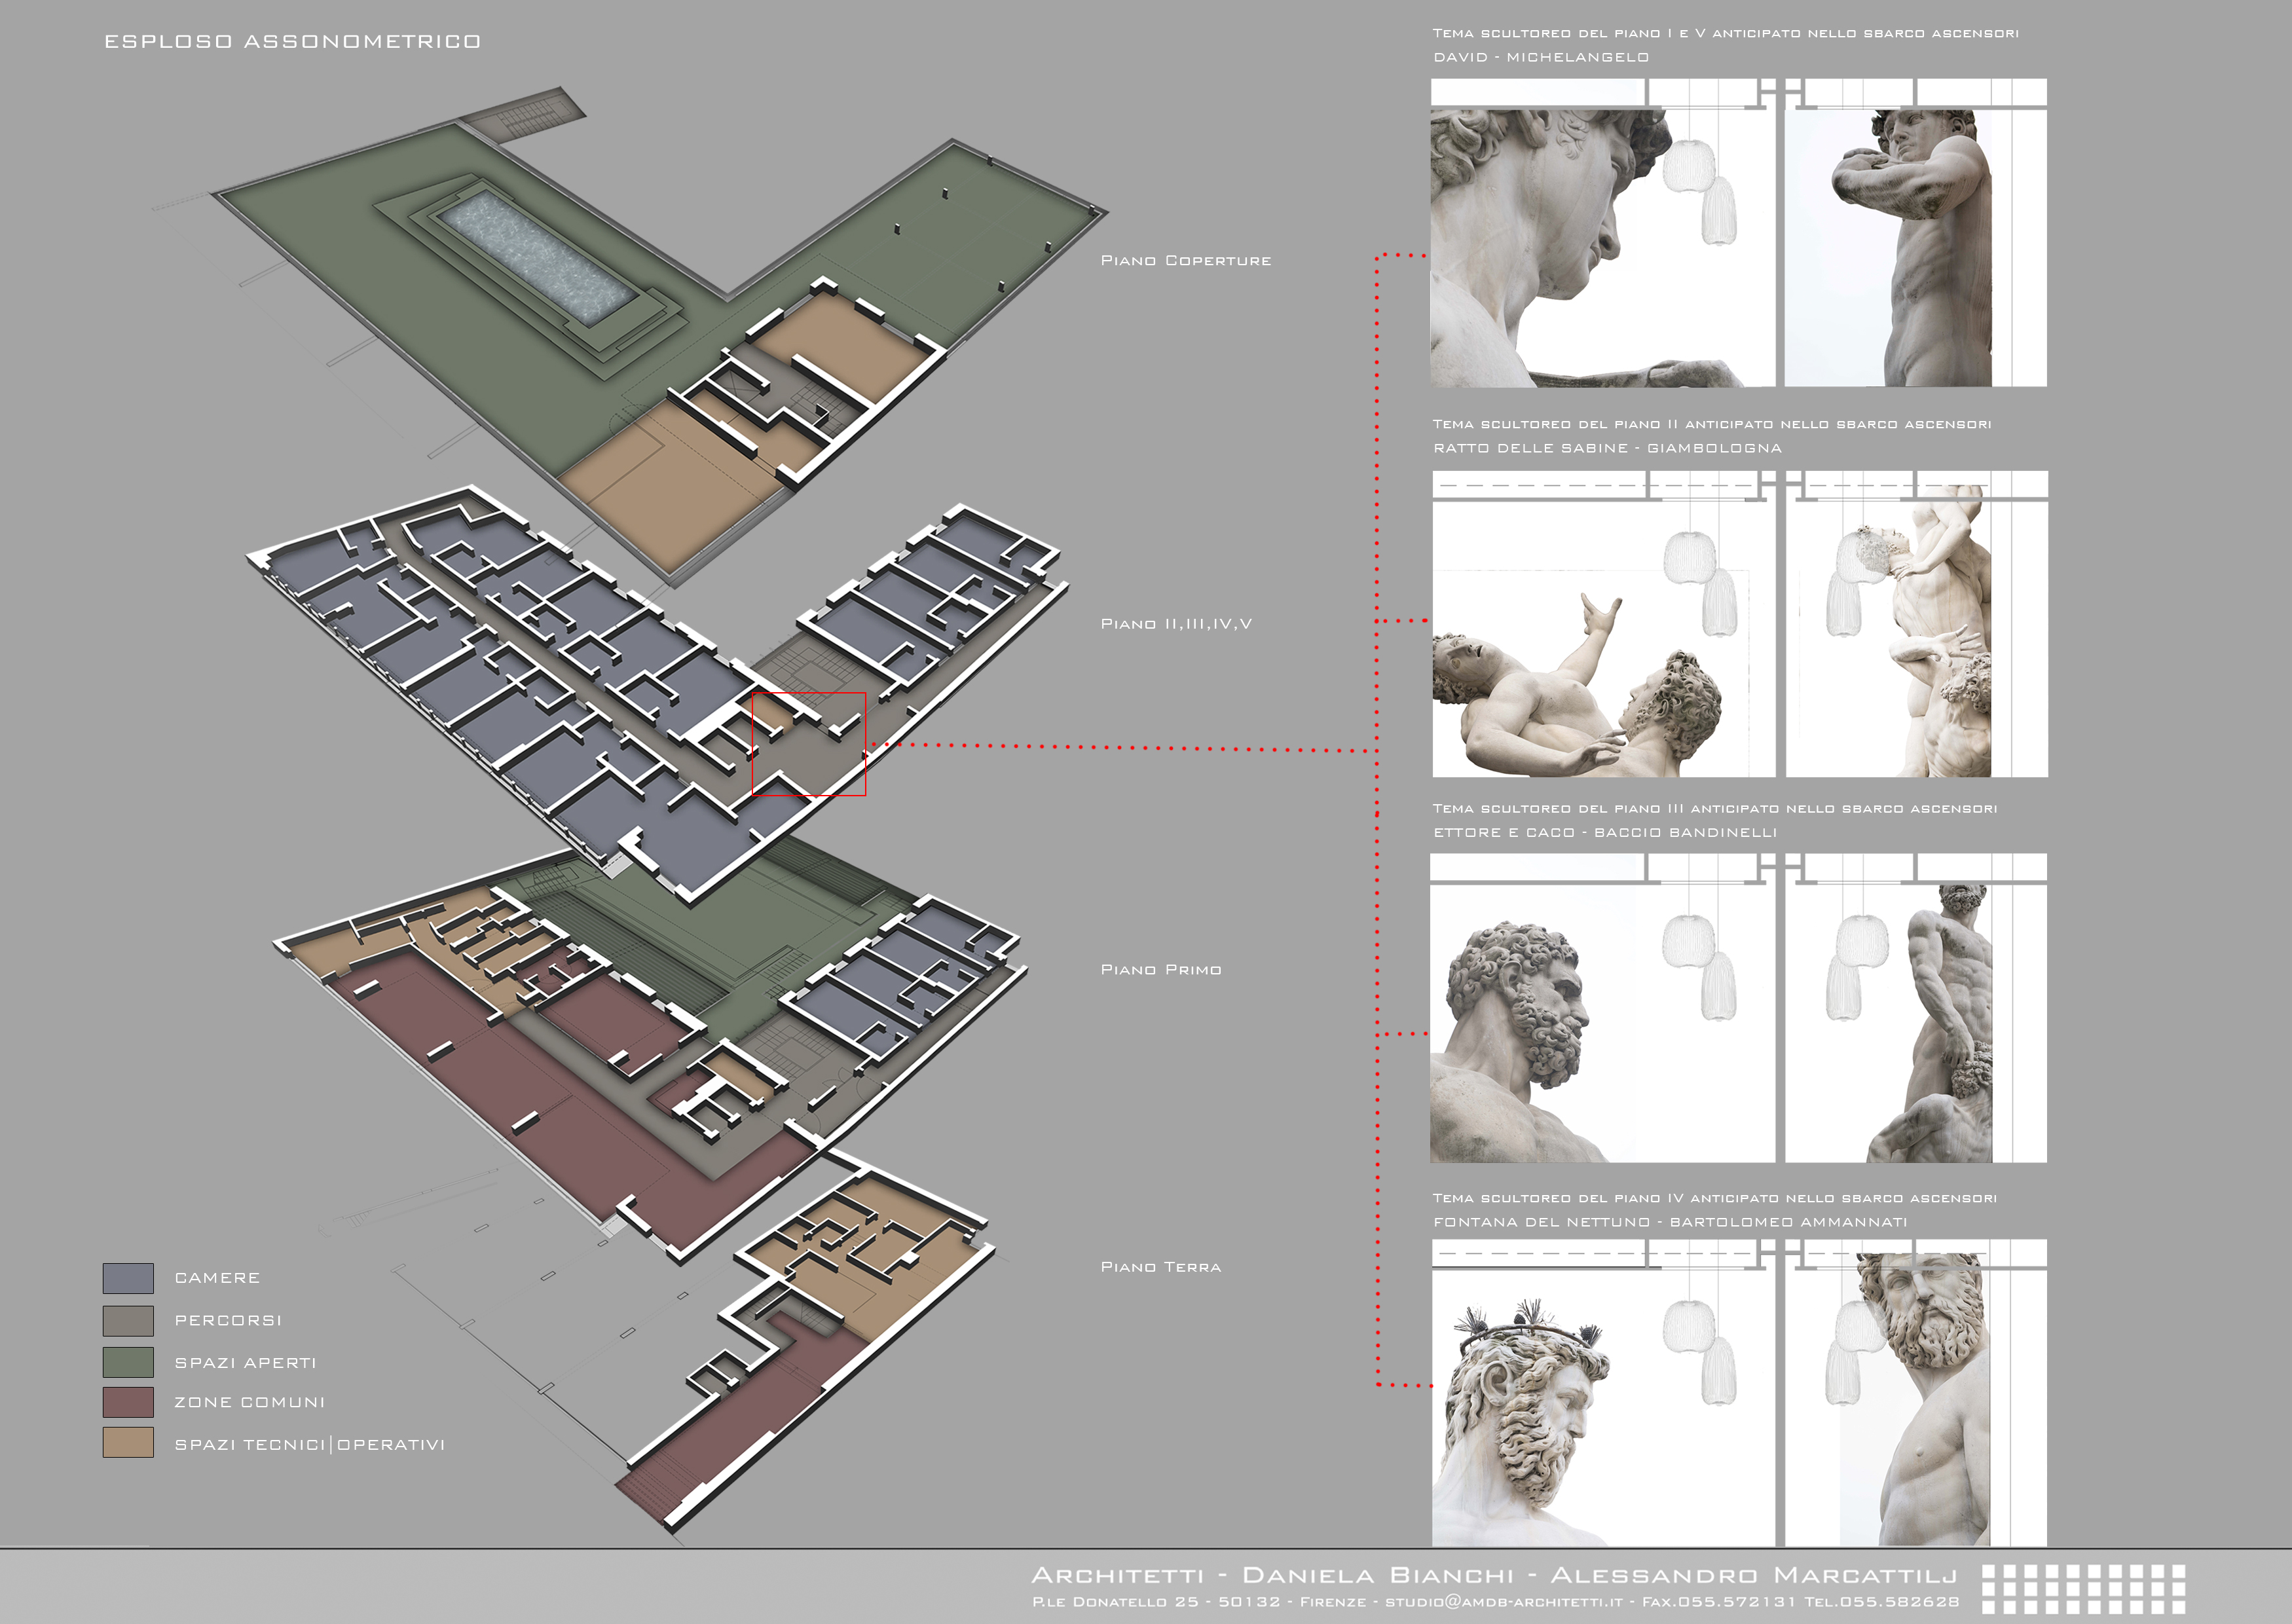The height and width of the screenshot is (1624, 2292).
Task: Click the white squares grid logo
Action: pos(2084,1589)
